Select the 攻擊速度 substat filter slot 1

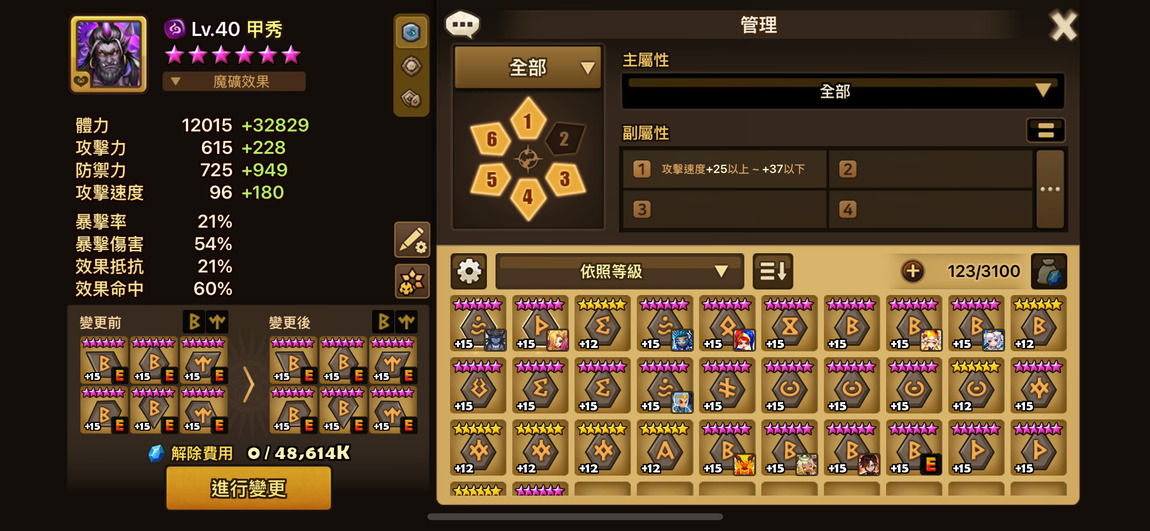(x=725, y=169)
